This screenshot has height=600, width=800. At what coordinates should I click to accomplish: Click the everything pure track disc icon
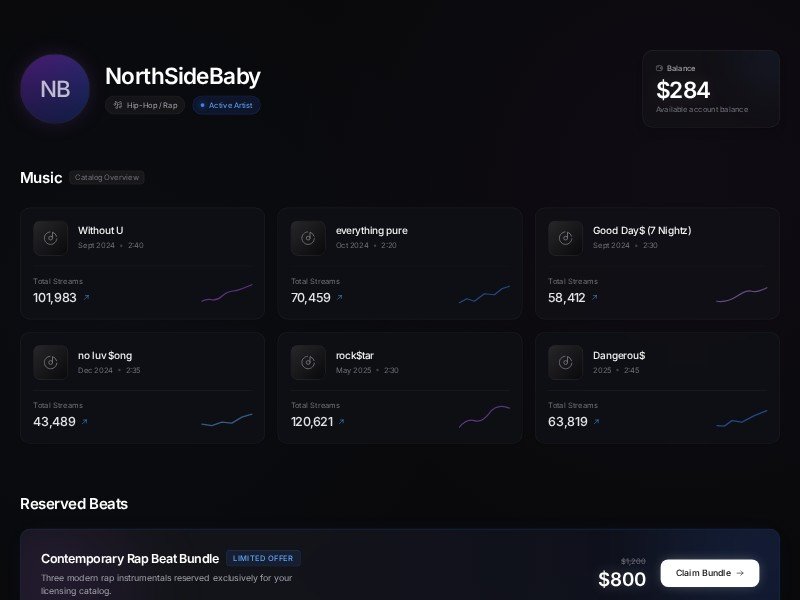pyautogui.click(x=308, y=238)
